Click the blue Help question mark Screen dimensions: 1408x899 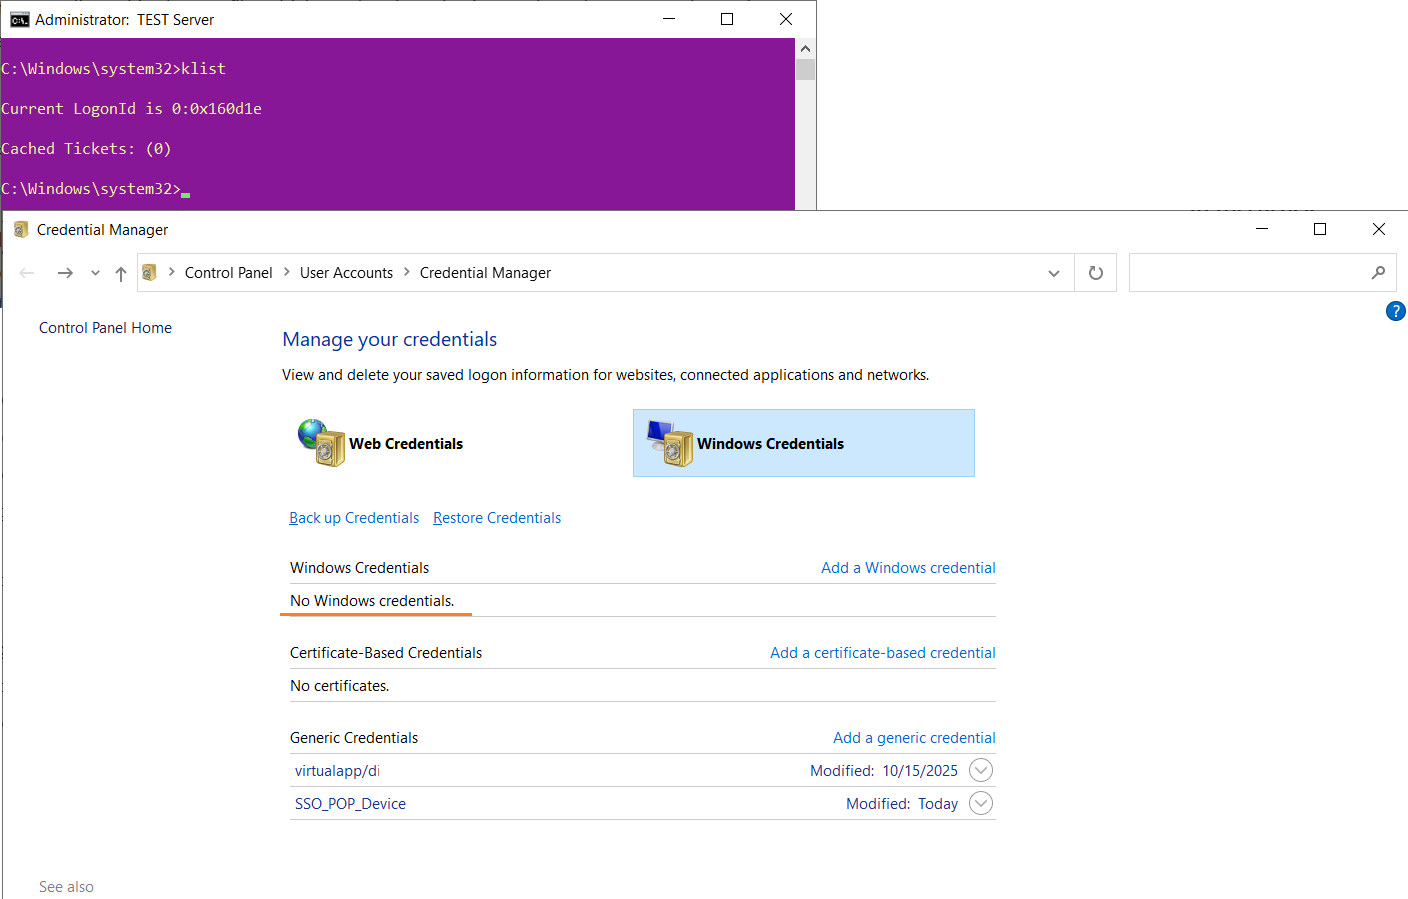point(1396,311)
